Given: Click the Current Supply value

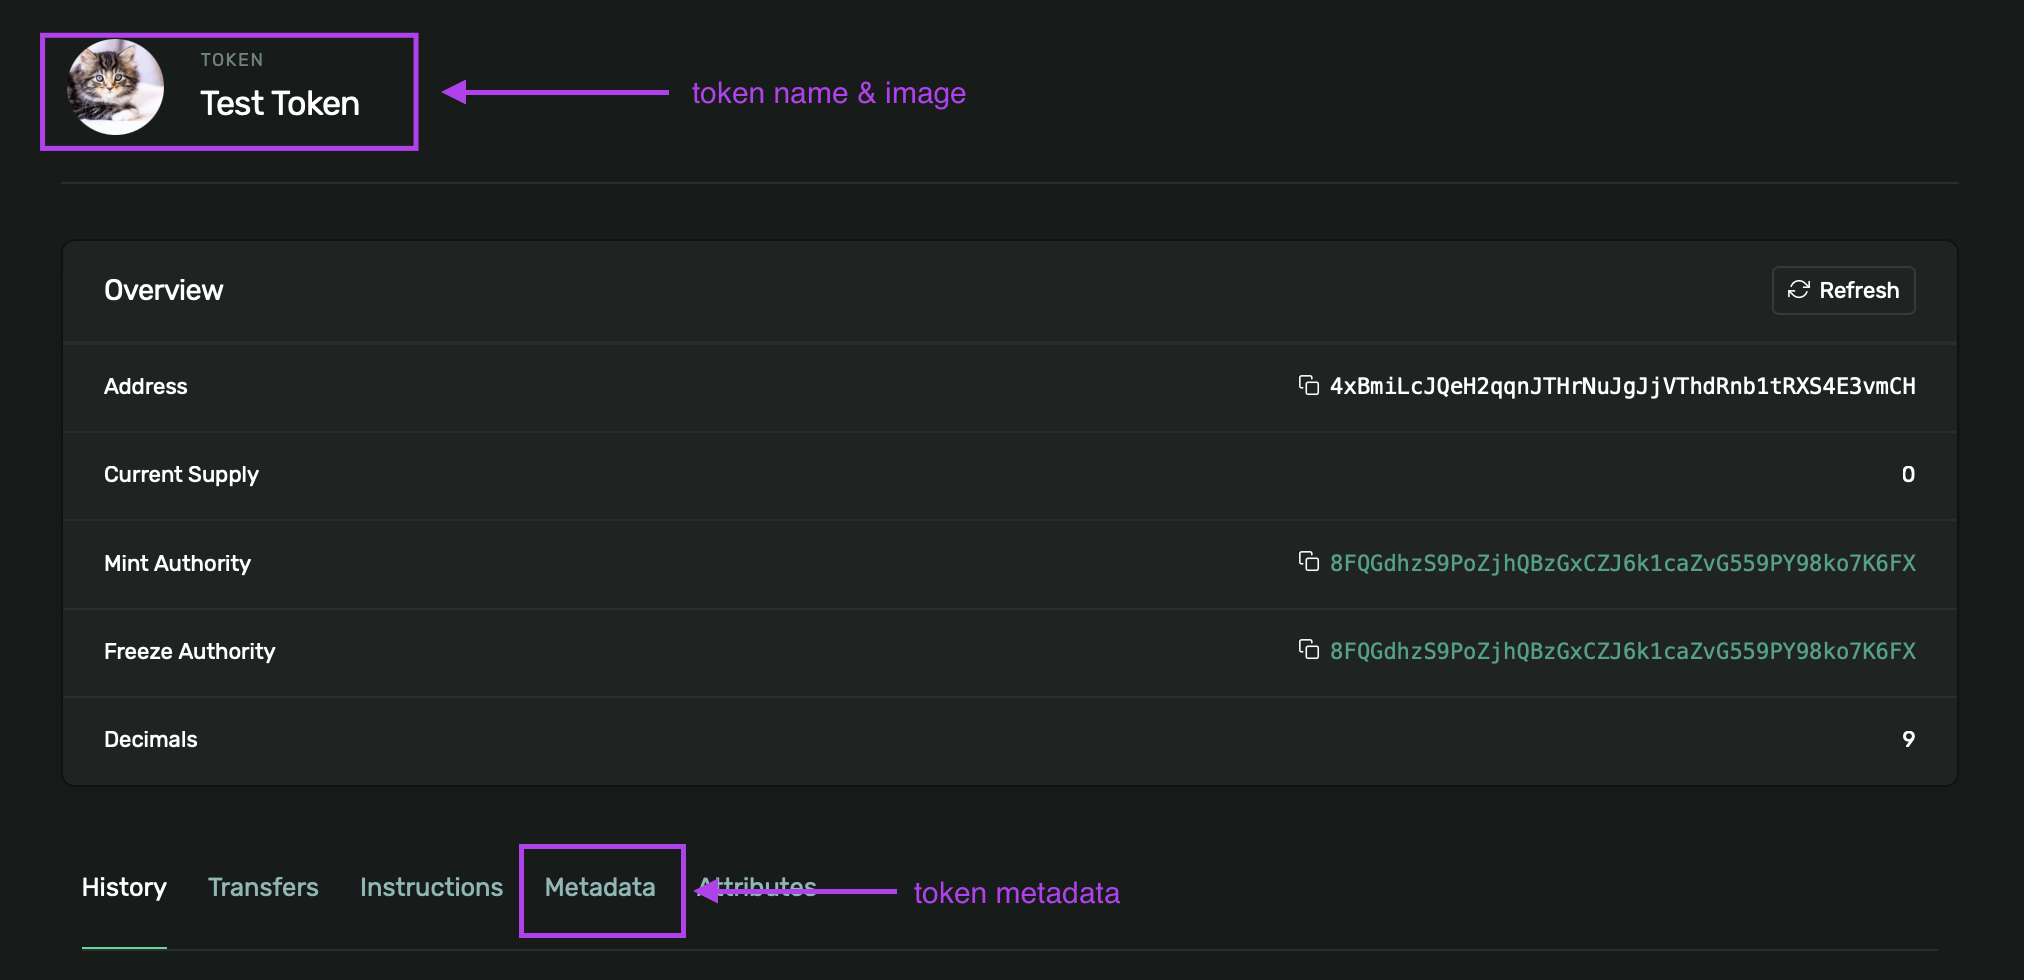Looking at the screenshot, I should [1908, 475].
